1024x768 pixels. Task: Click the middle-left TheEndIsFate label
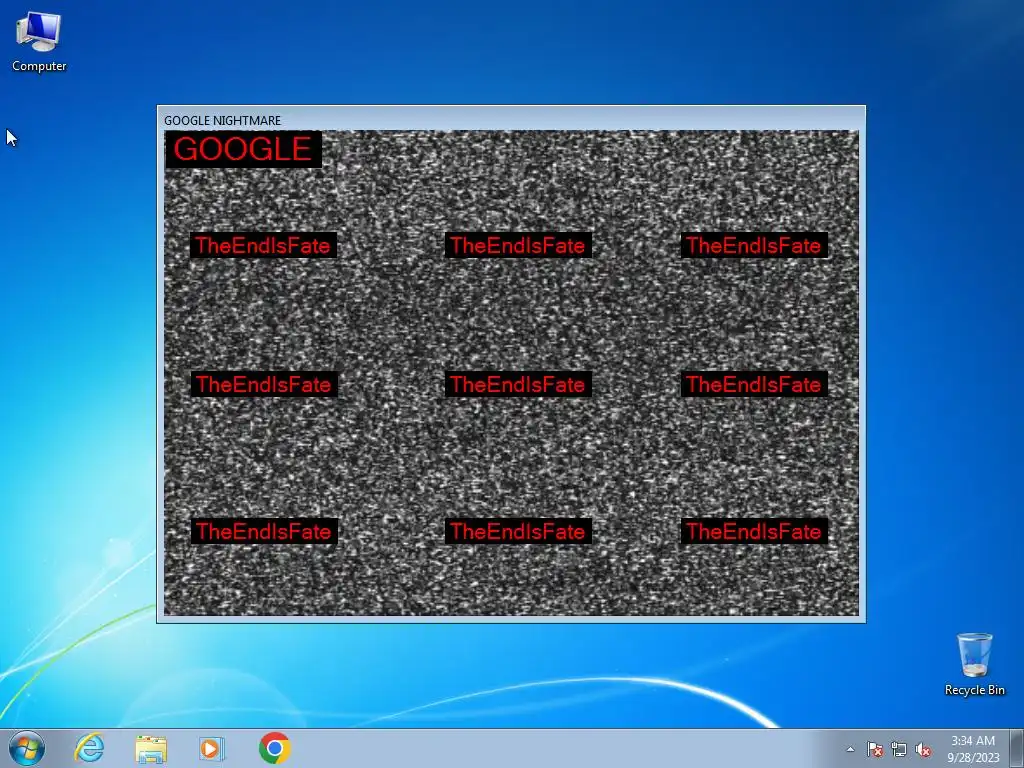[264, 384]
